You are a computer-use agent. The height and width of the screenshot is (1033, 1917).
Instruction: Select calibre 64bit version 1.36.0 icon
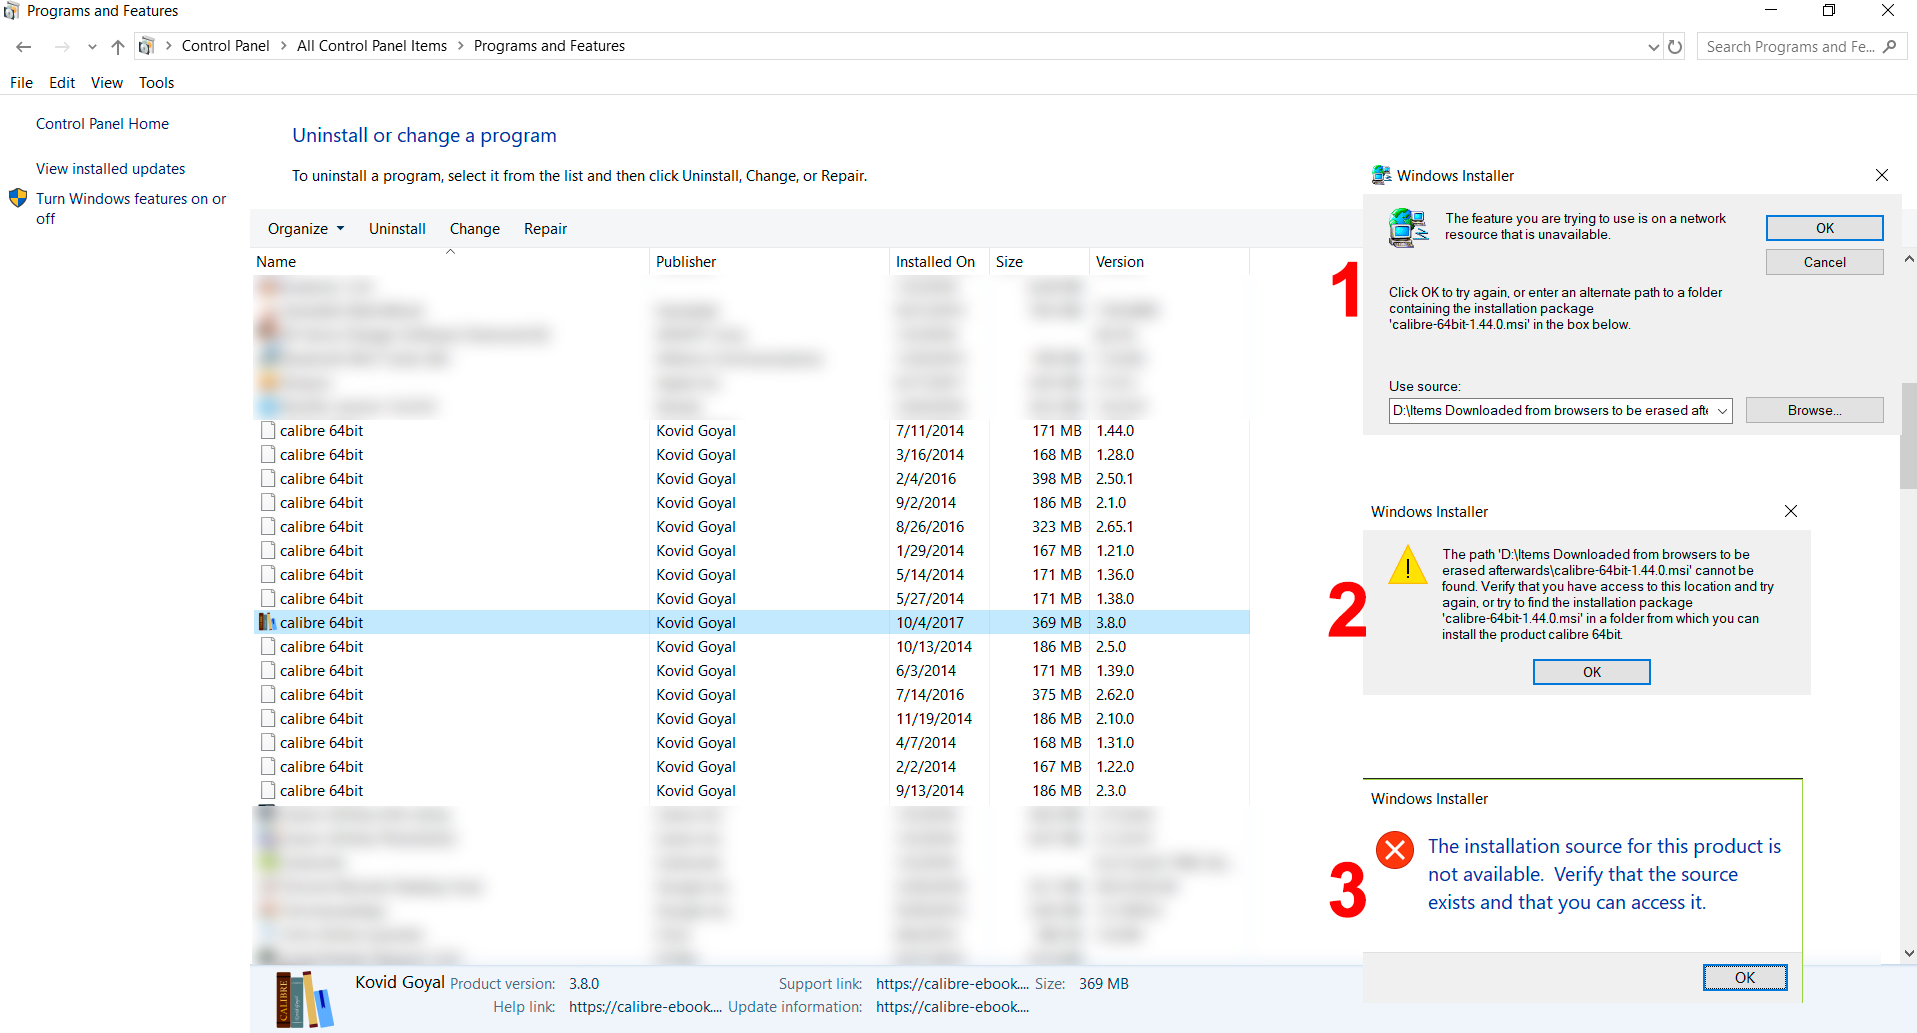pyautogui.click(x=268, y=575)
